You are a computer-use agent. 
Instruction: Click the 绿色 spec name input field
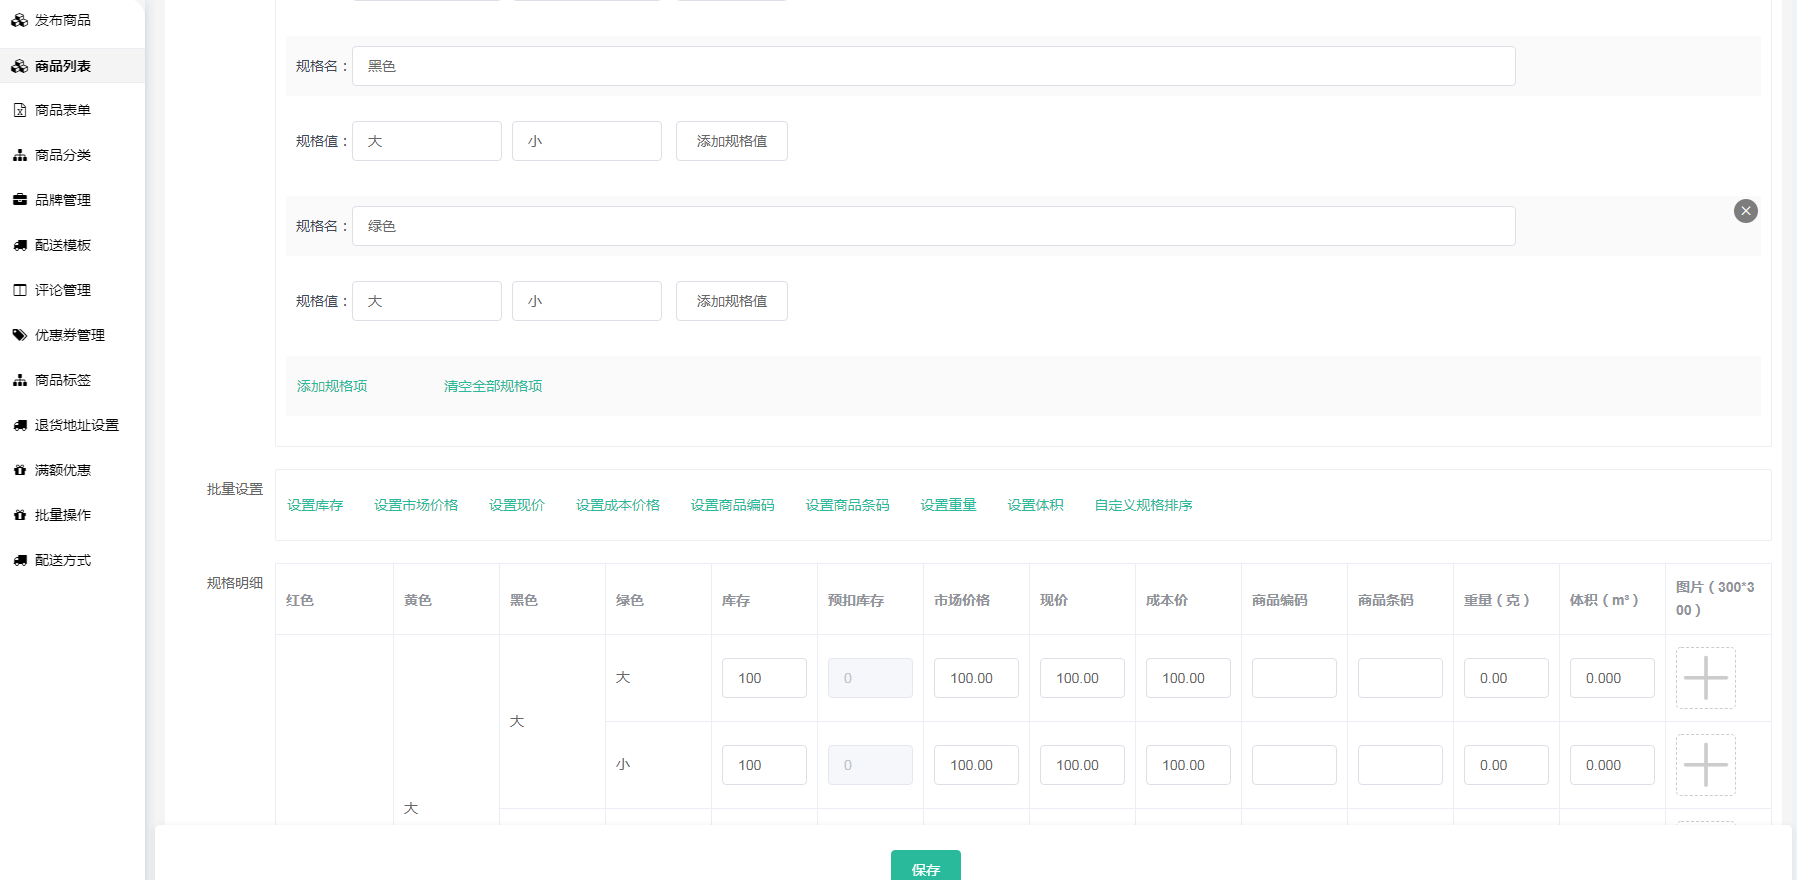(x=933, y=226)
